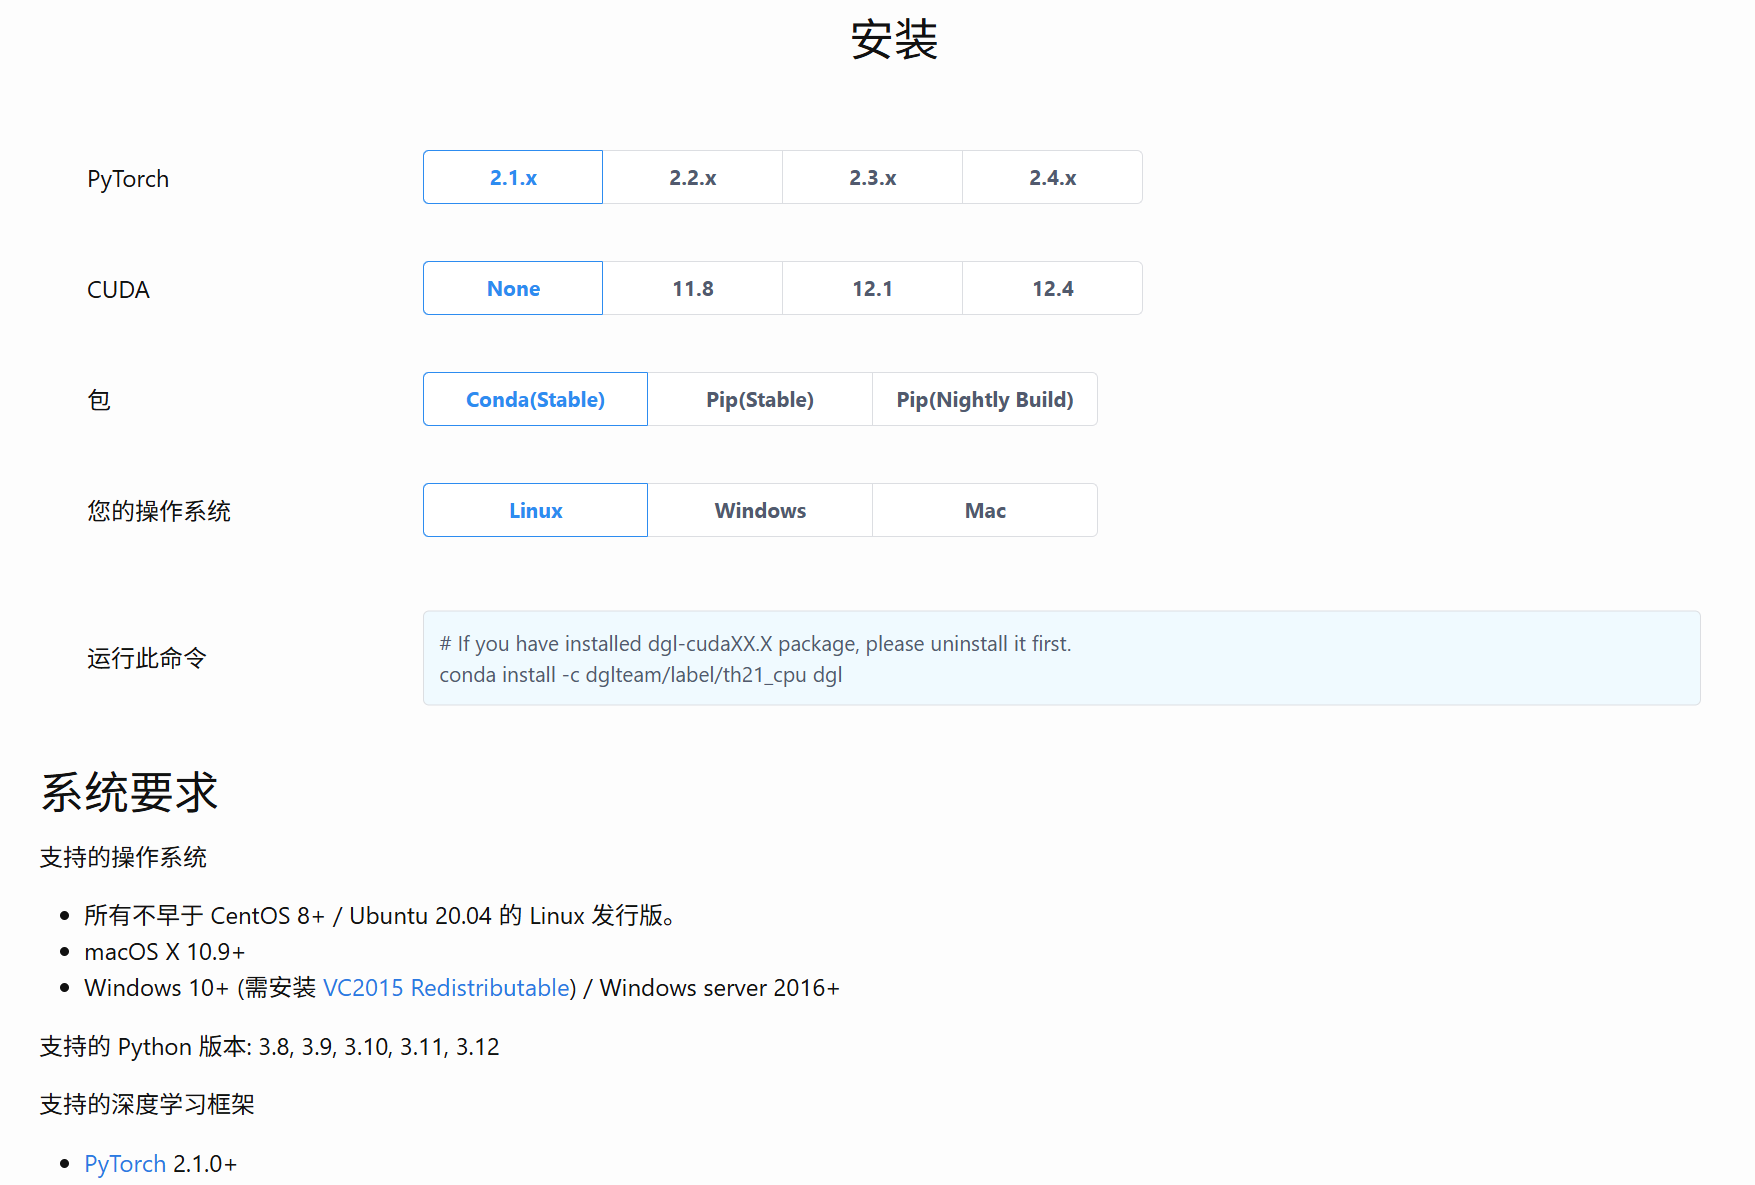The image size is (1755, 1185).
Task: Click the 您的操作系统 row label
Action: pyautogui.click(x=159, y=511)
